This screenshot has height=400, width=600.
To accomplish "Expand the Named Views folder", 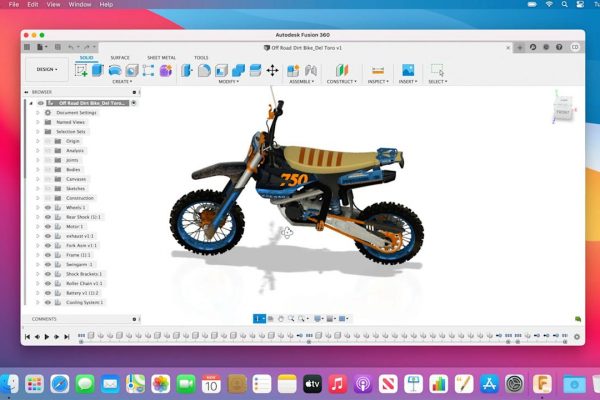I will 38,122.
